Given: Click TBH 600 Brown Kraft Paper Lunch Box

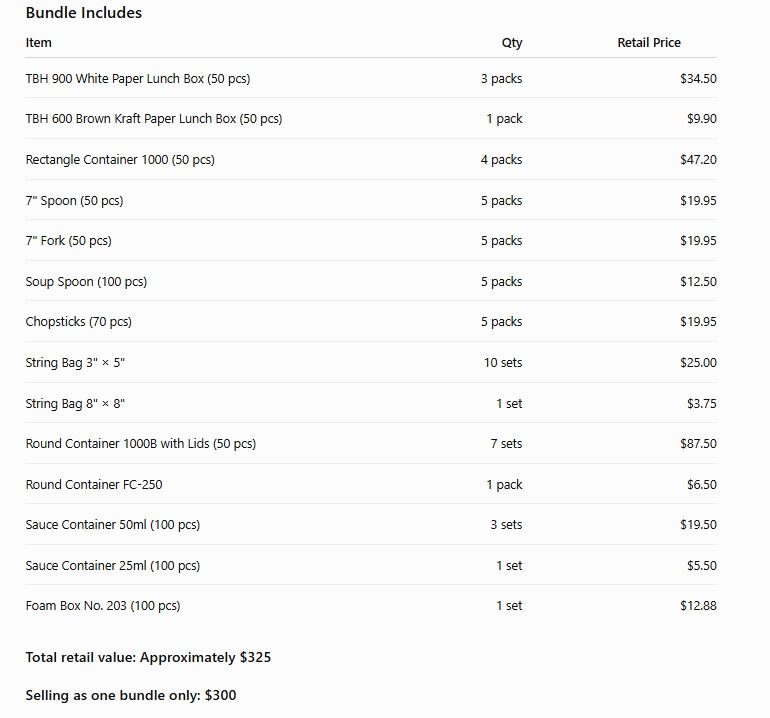Looking at the screenshot, I should 154,119.
